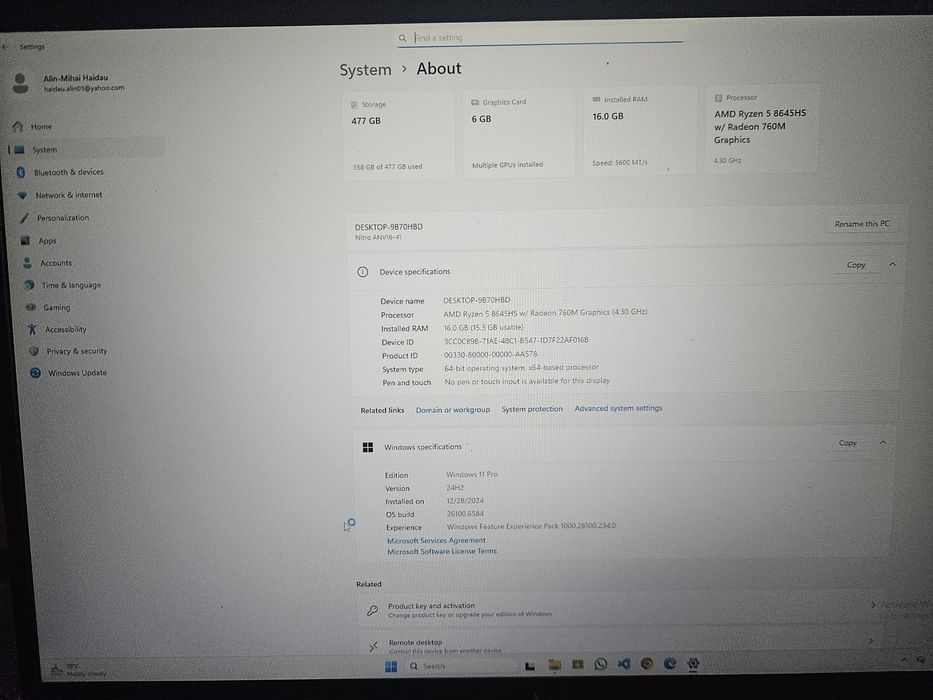Open the Processor AMD Ryzen 5 card
This screenshot has width=933, height=700.
coord(762,128)
